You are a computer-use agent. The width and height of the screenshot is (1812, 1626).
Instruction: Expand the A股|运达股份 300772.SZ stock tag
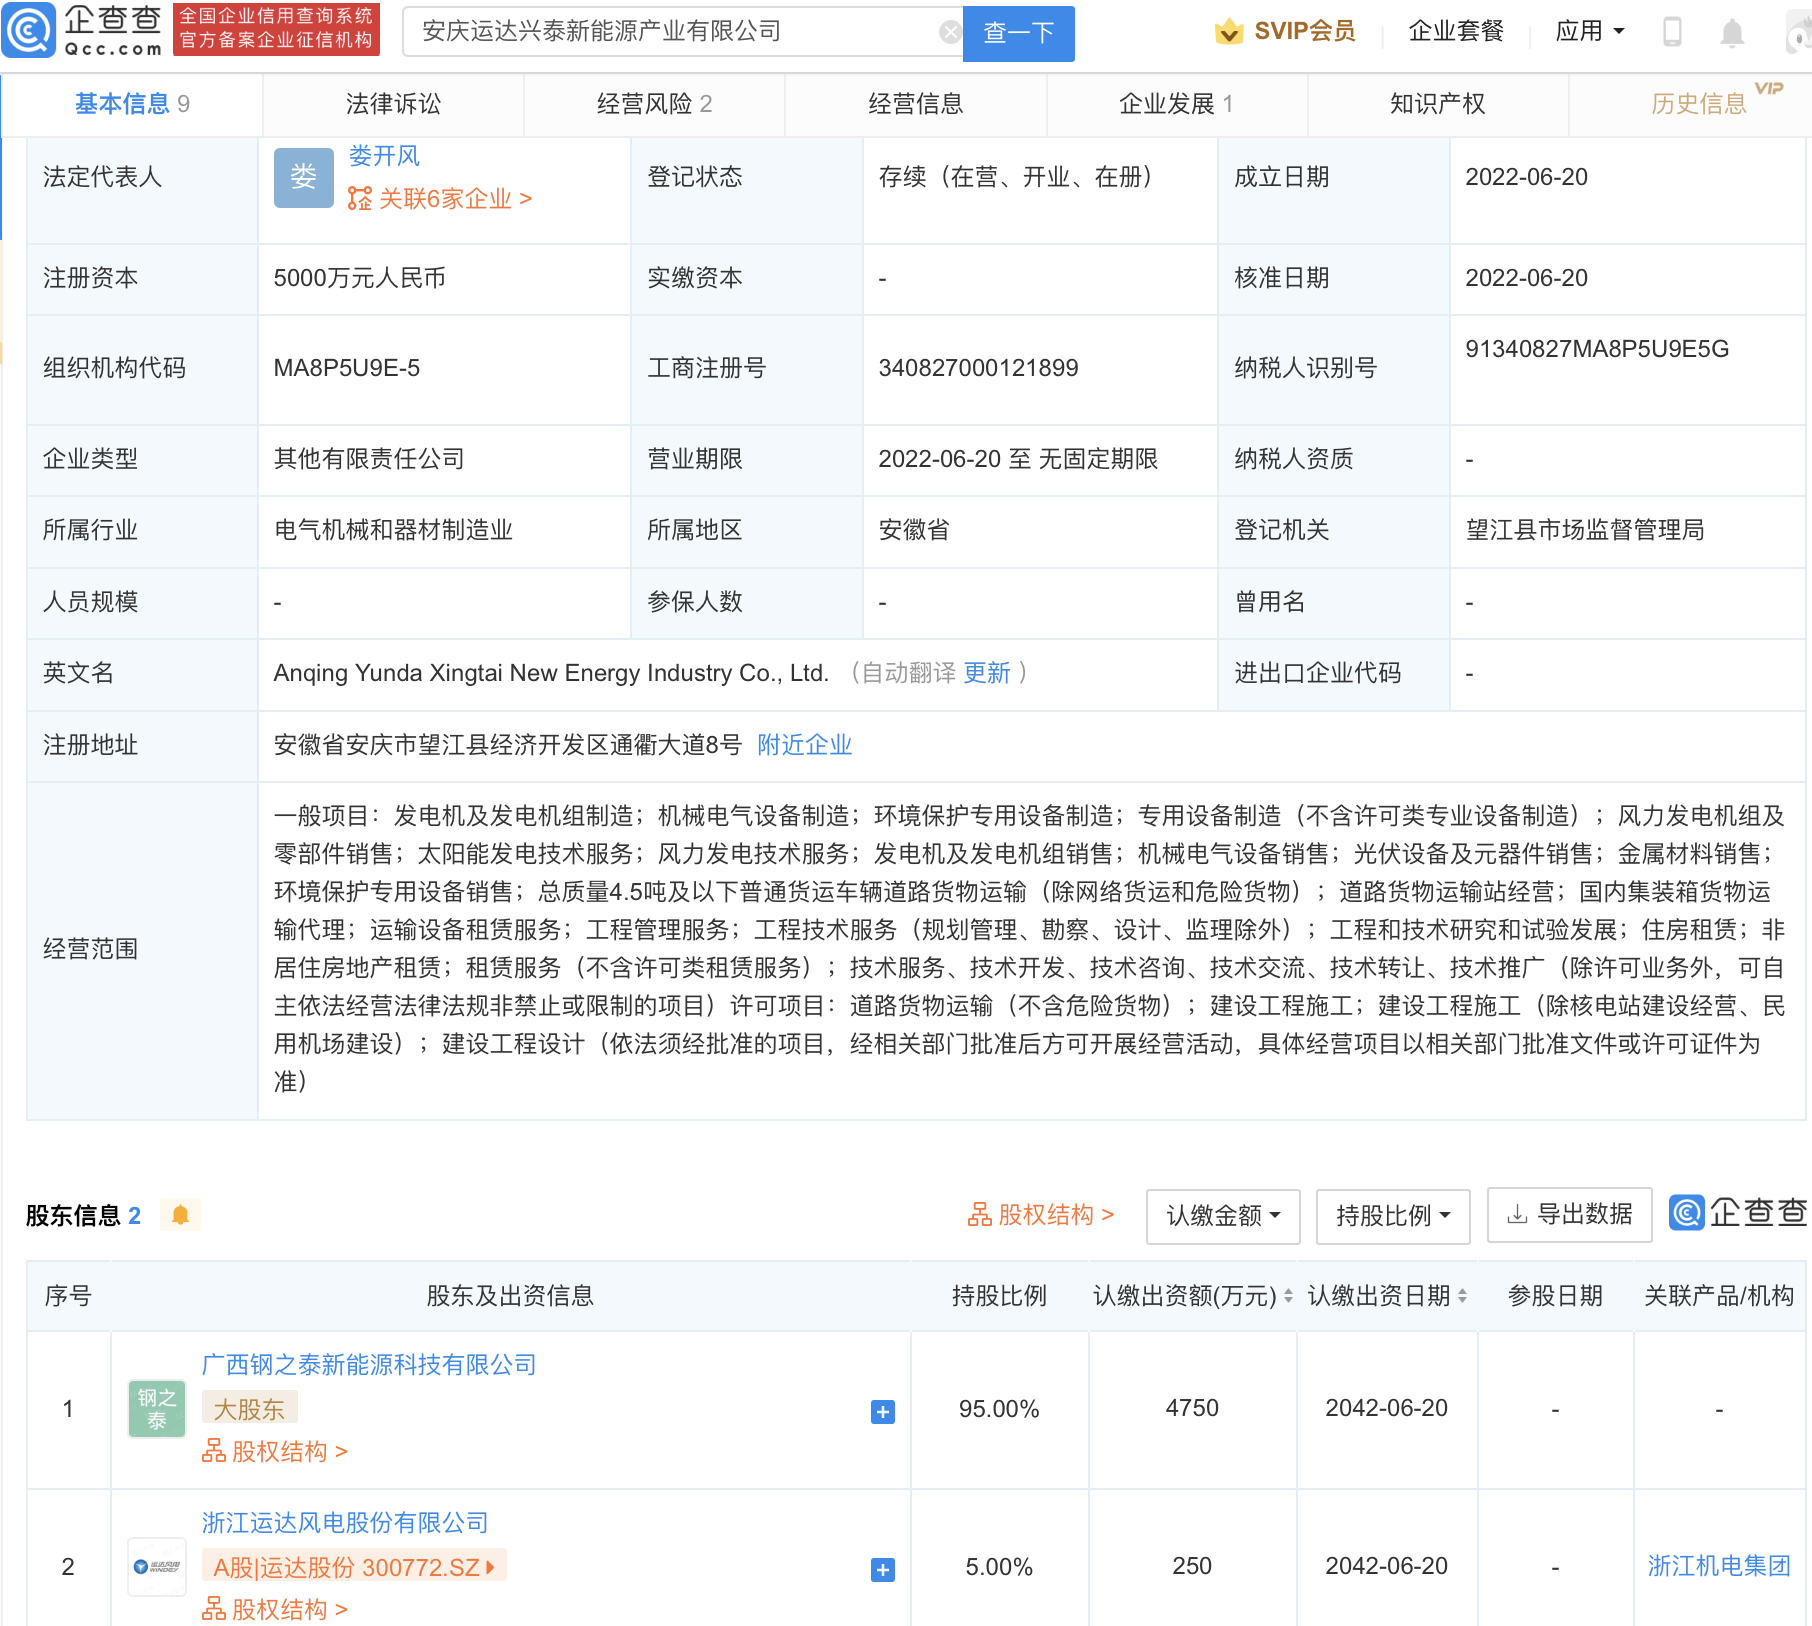(354, 1566)
